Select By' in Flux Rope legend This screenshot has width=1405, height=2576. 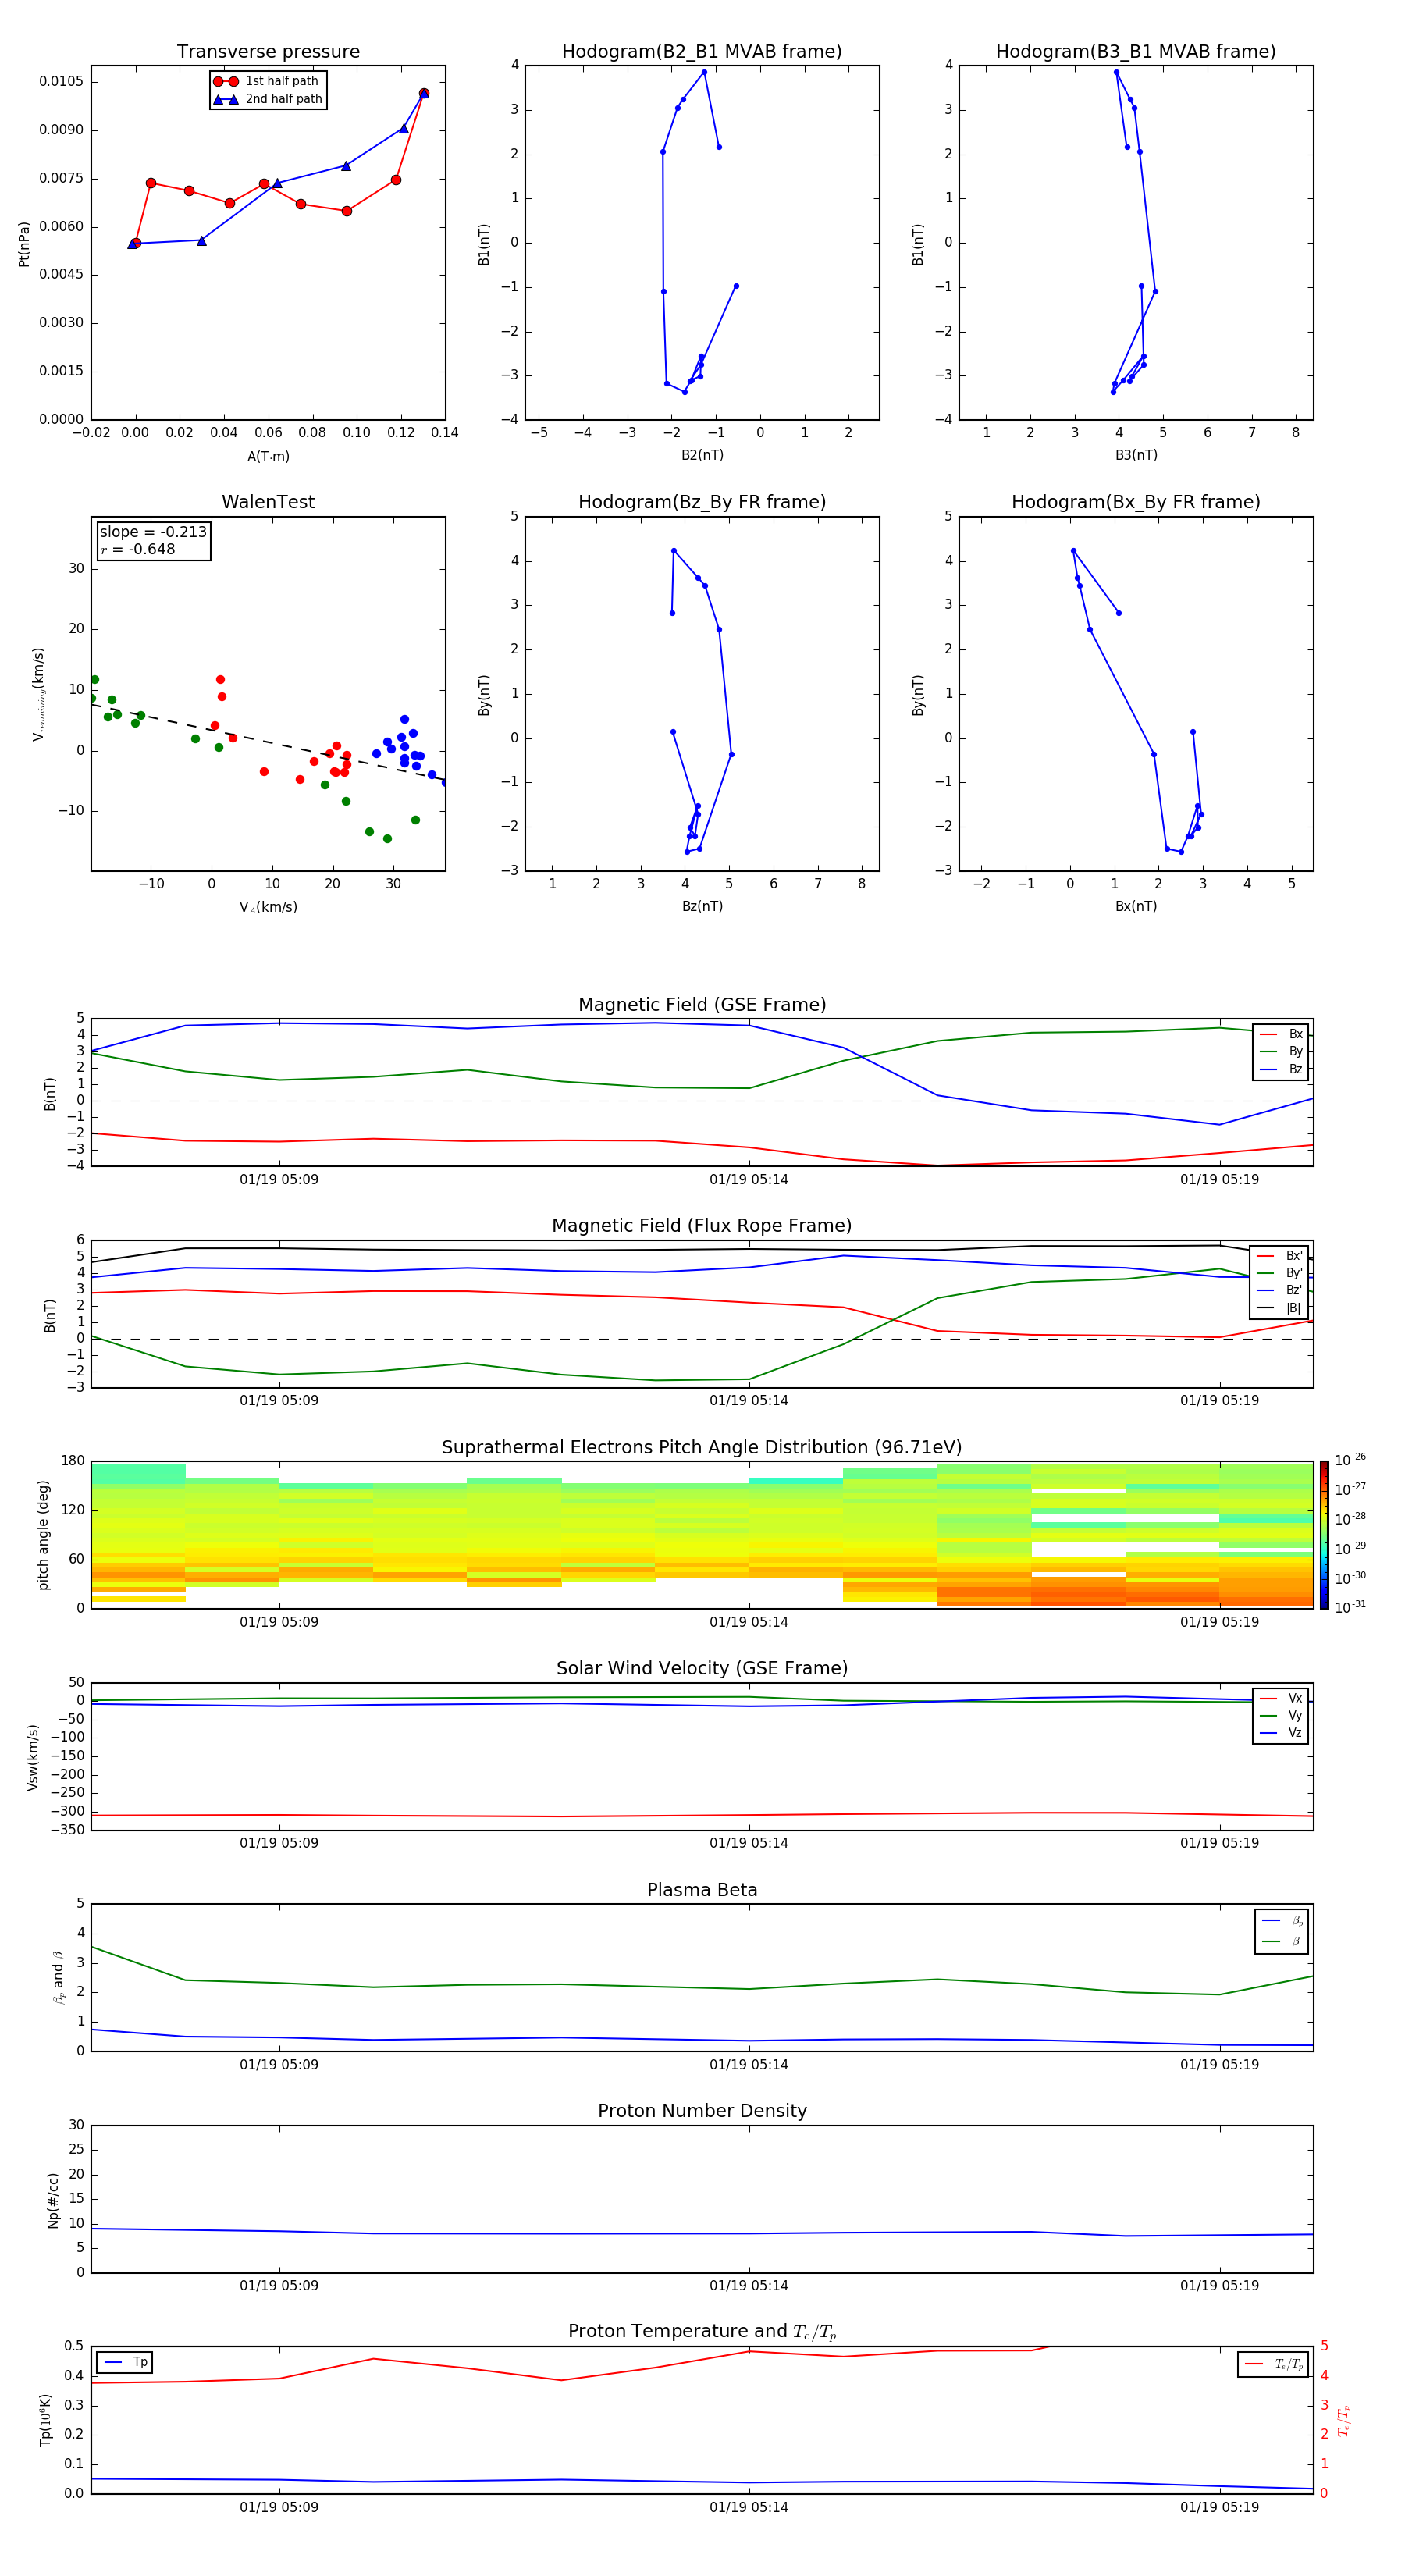click(1281, 1273)
